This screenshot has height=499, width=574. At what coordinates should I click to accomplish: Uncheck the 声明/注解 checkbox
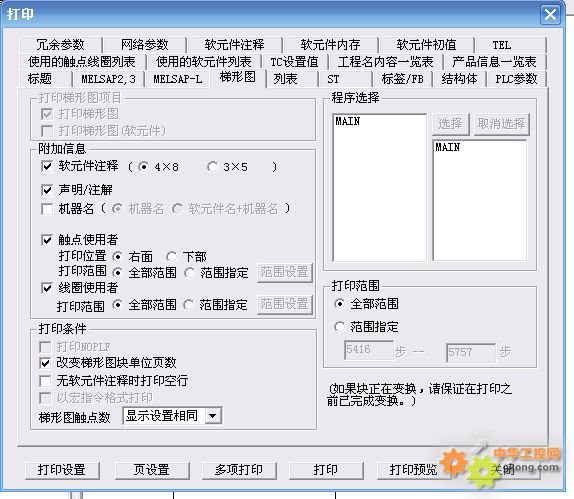tap(47, 190)
